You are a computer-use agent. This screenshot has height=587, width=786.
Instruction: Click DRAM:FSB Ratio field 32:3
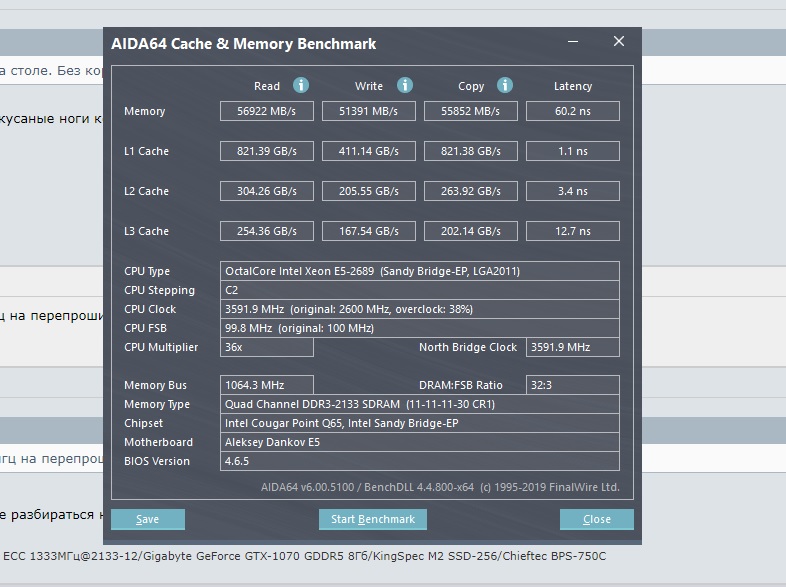tap(572, 385)
